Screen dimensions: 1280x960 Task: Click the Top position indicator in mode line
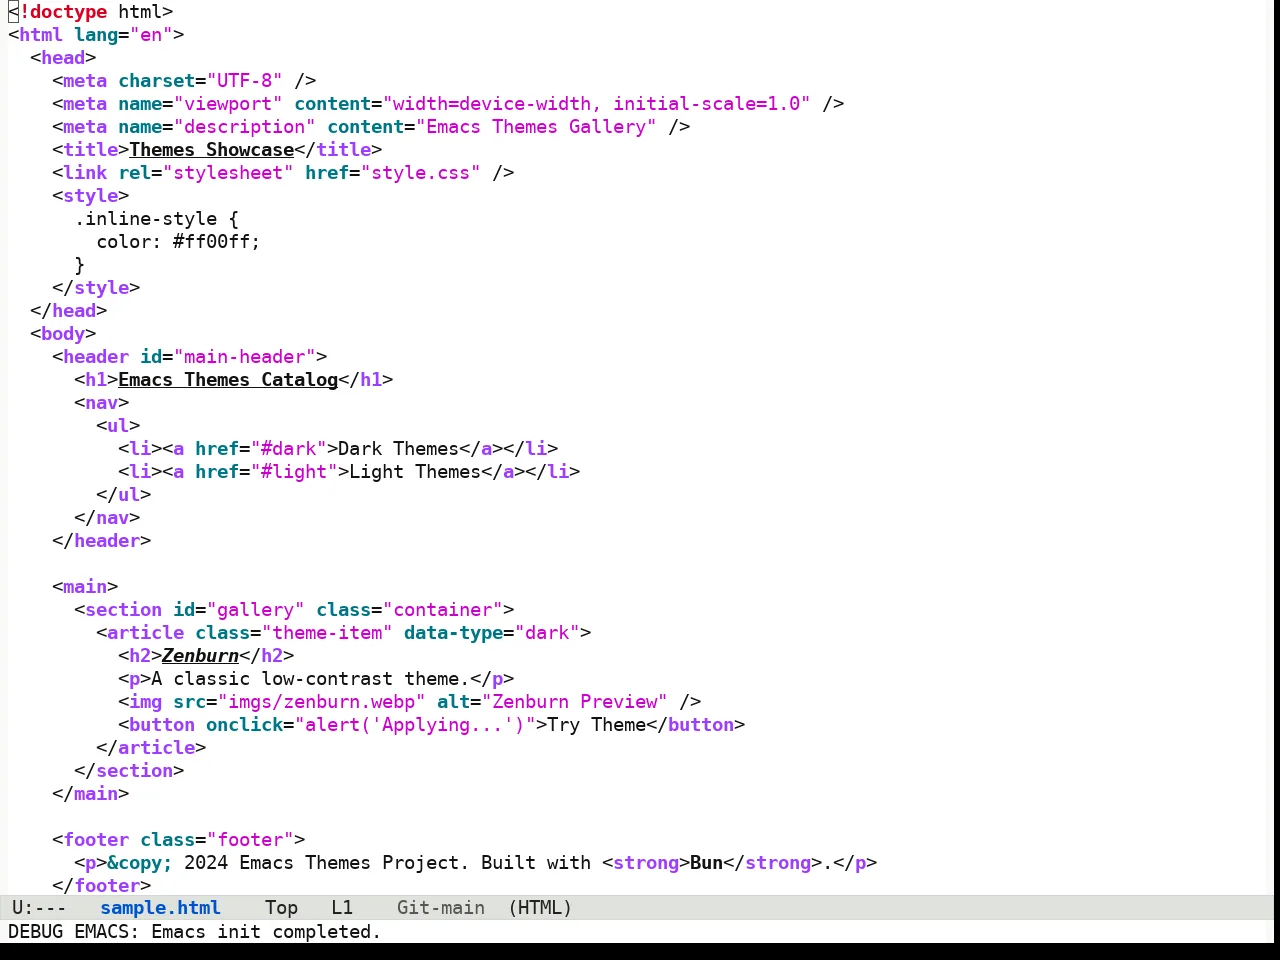(x=281, y=908)
